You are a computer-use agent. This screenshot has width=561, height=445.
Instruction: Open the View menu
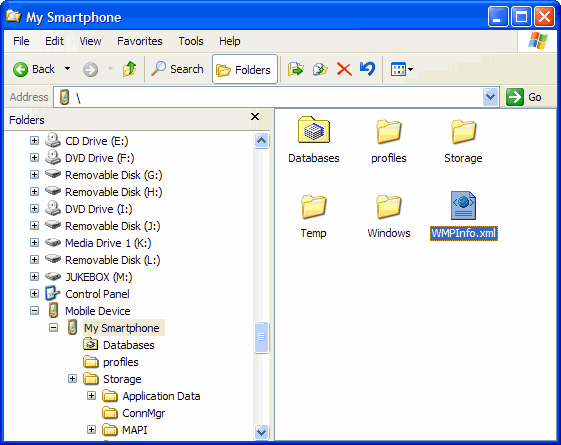pos(90,41)
